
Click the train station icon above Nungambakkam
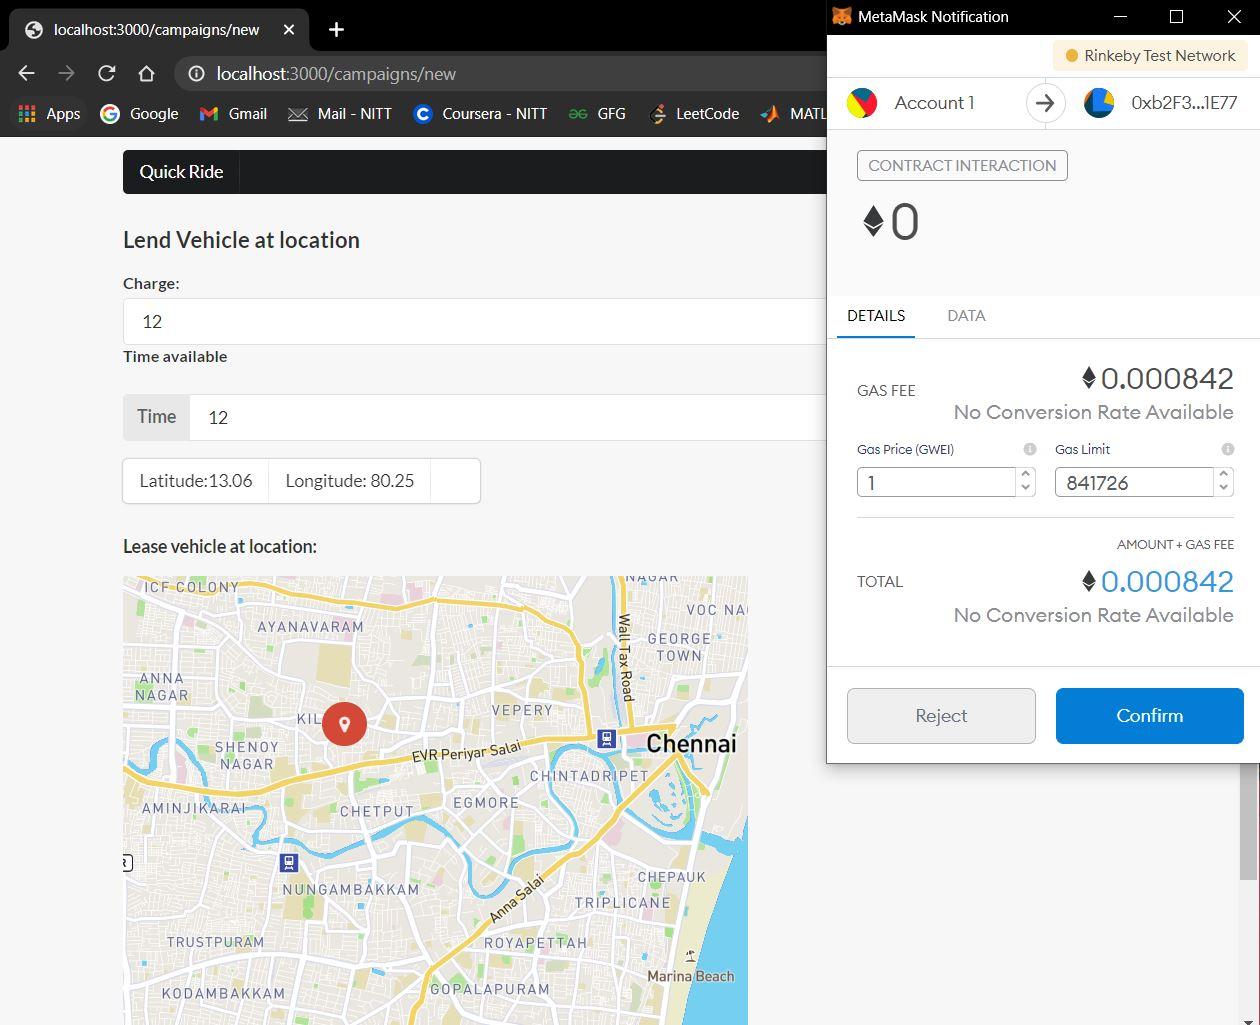[289, 862]
